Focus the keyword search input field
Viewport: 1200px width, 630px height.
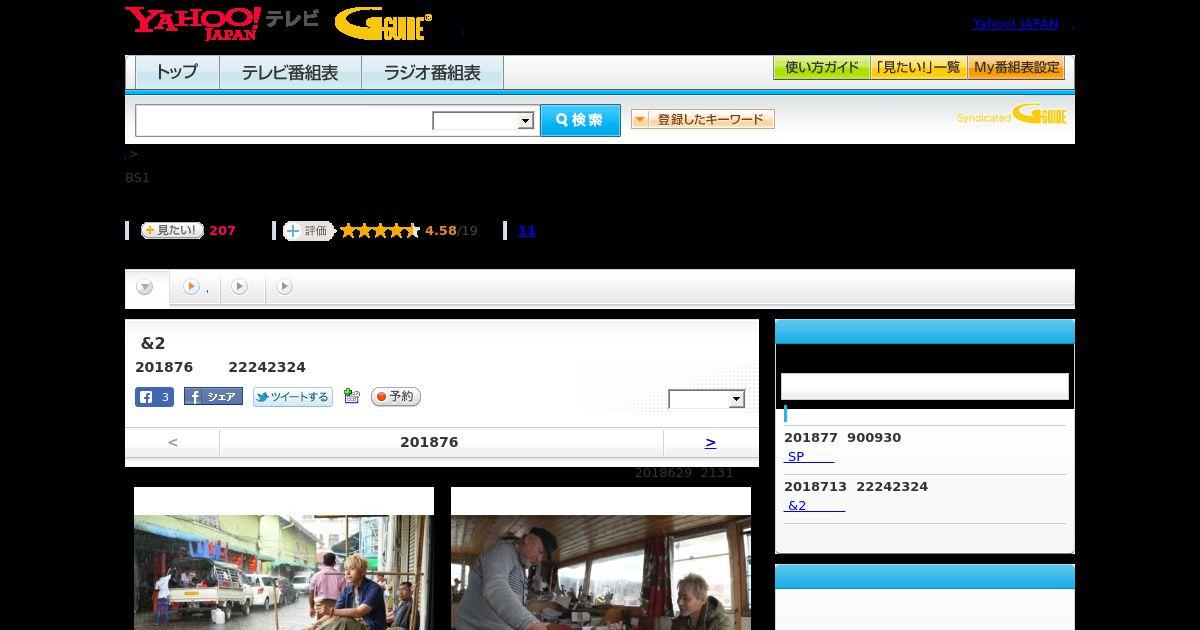(x=283, y=120)
